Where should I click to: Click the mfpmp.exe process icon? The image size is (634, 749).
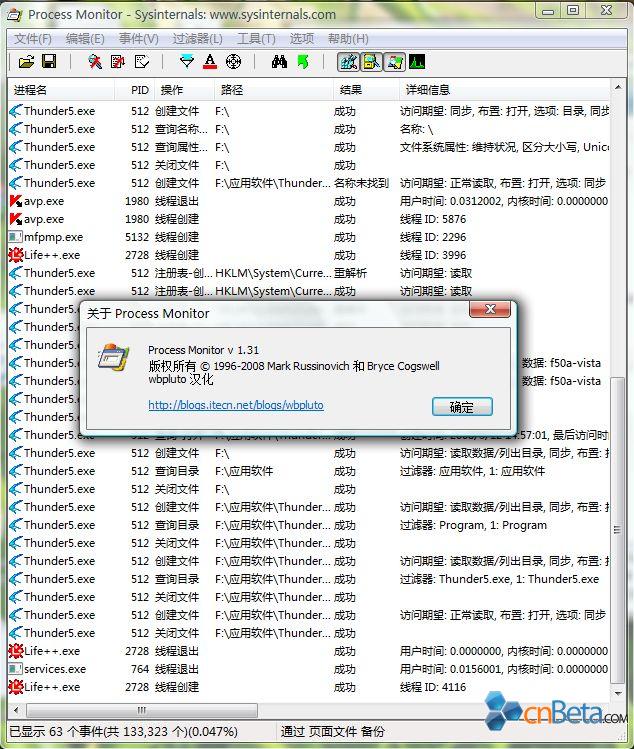tap(16, 237)
